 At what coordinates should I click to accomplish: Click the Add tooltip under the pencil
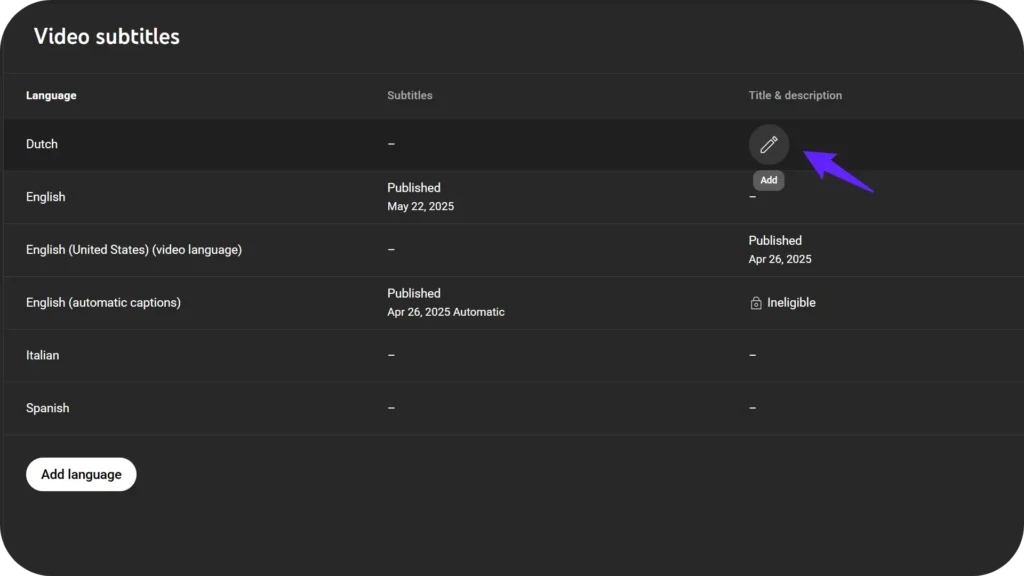click(768, 181)
